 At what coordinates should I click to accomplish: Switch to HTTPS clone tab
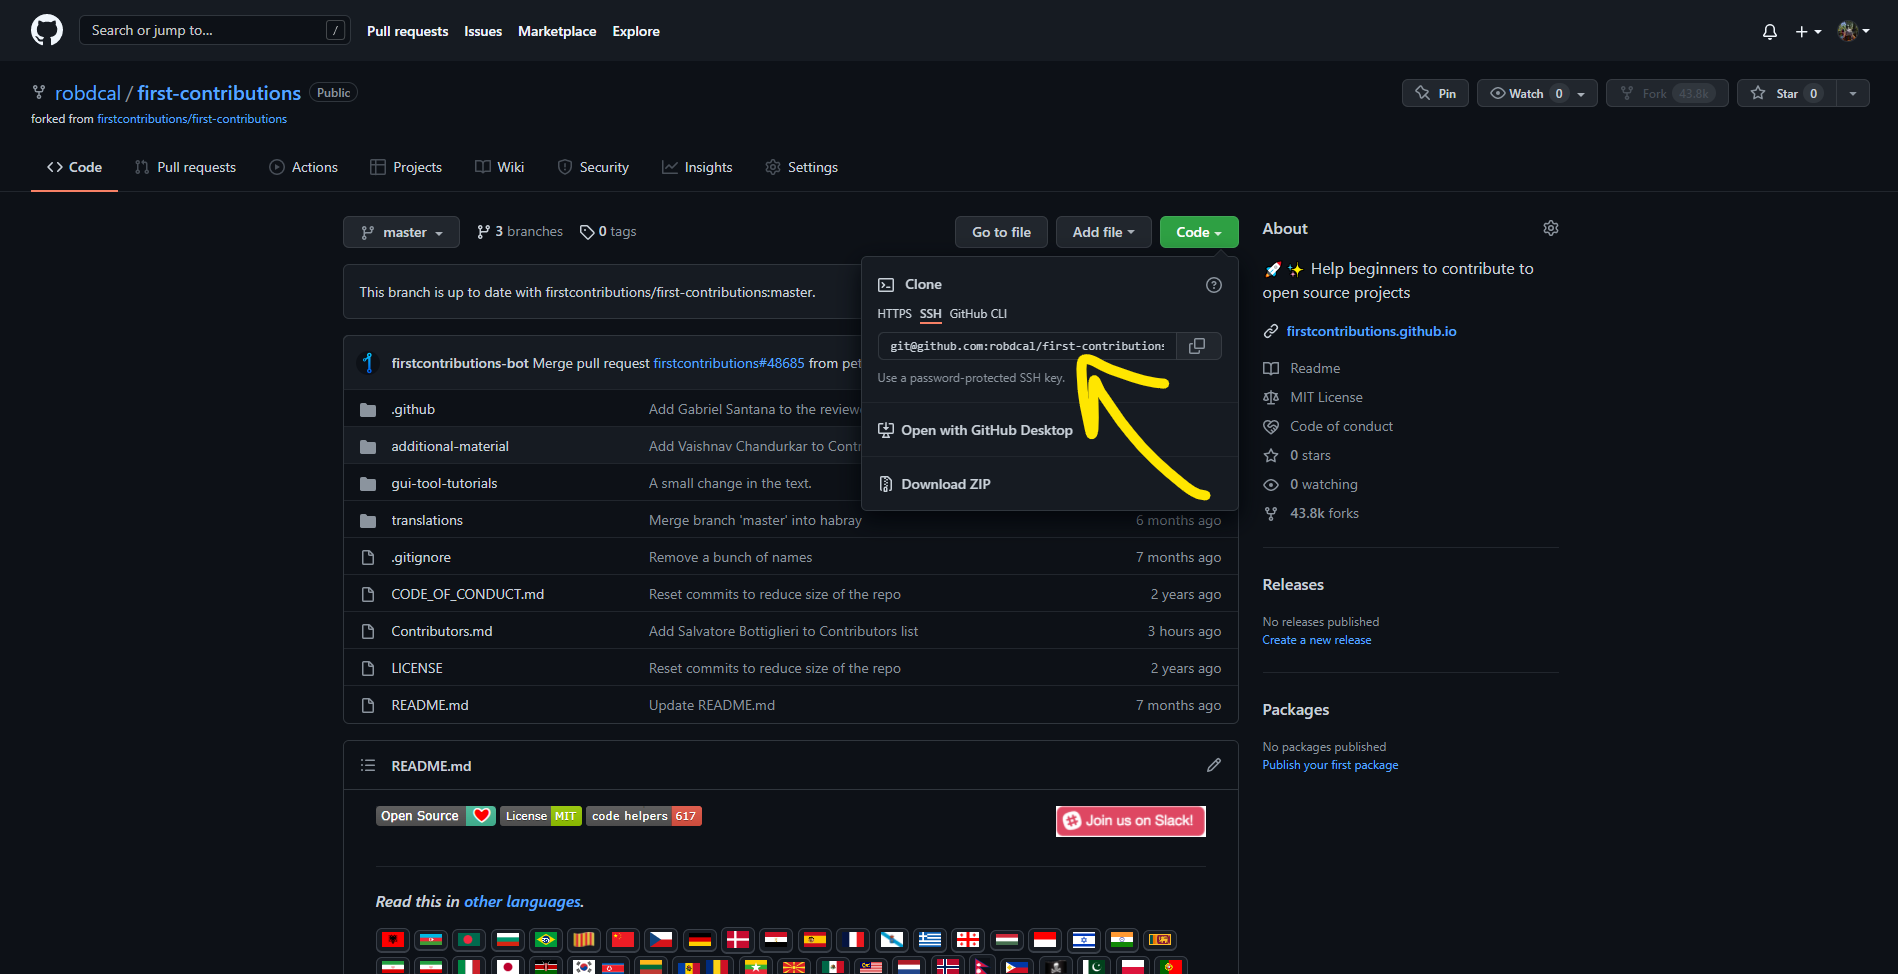894,314
